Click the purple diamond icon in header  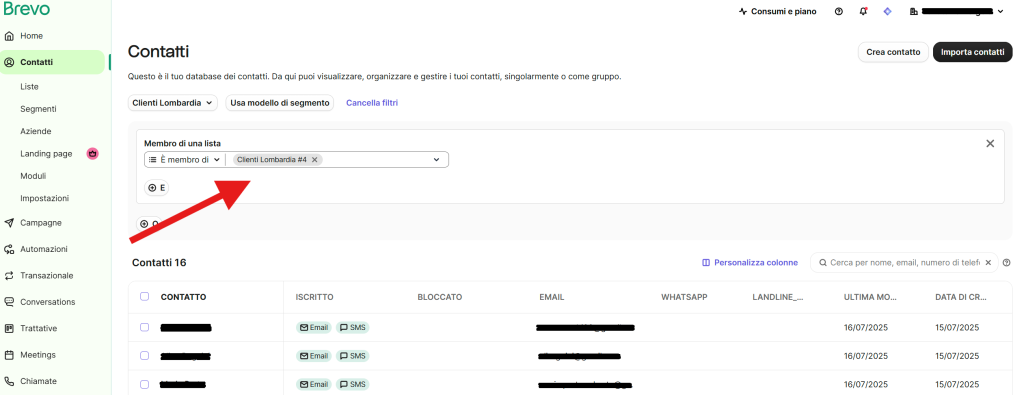(x=887, y=12)
